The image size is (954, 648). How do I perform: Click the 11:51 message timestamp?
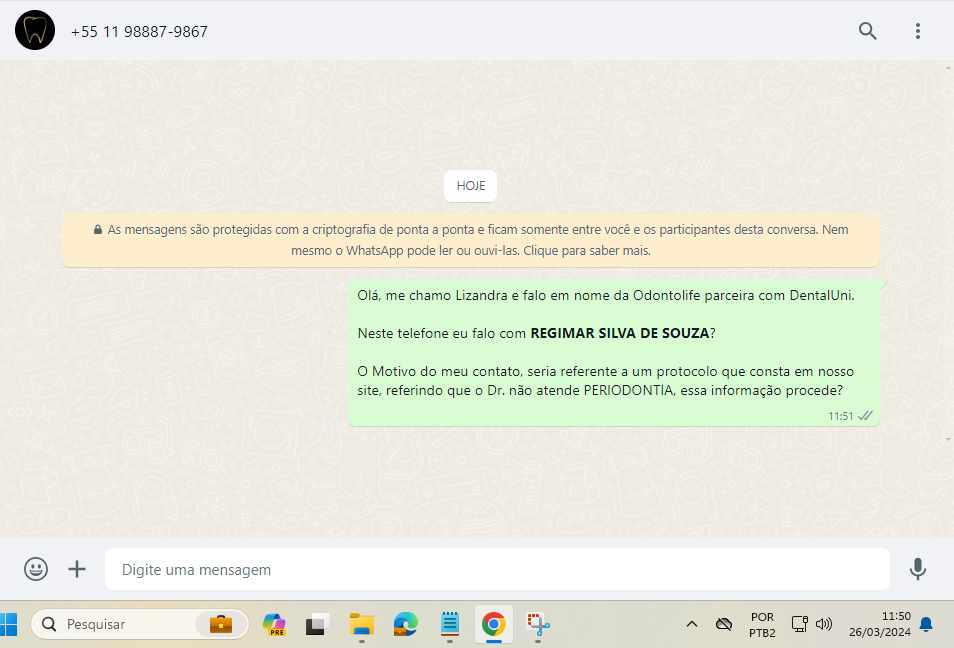840,416
